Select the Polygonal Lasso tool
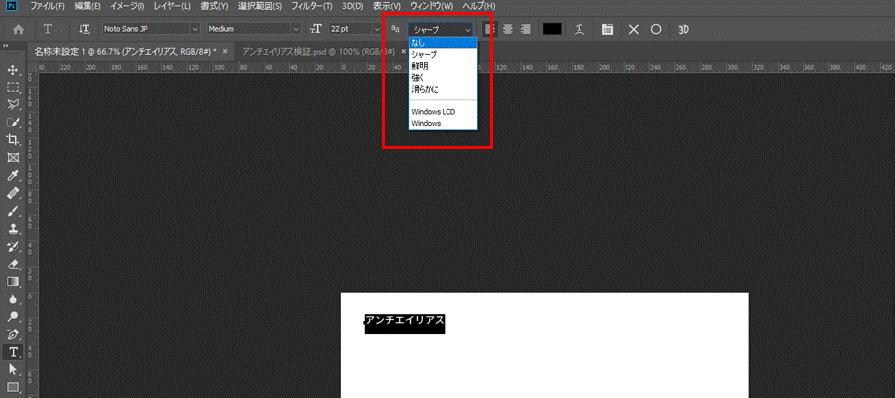The width and height of the screenshot is (895, 398). (13, 104)
